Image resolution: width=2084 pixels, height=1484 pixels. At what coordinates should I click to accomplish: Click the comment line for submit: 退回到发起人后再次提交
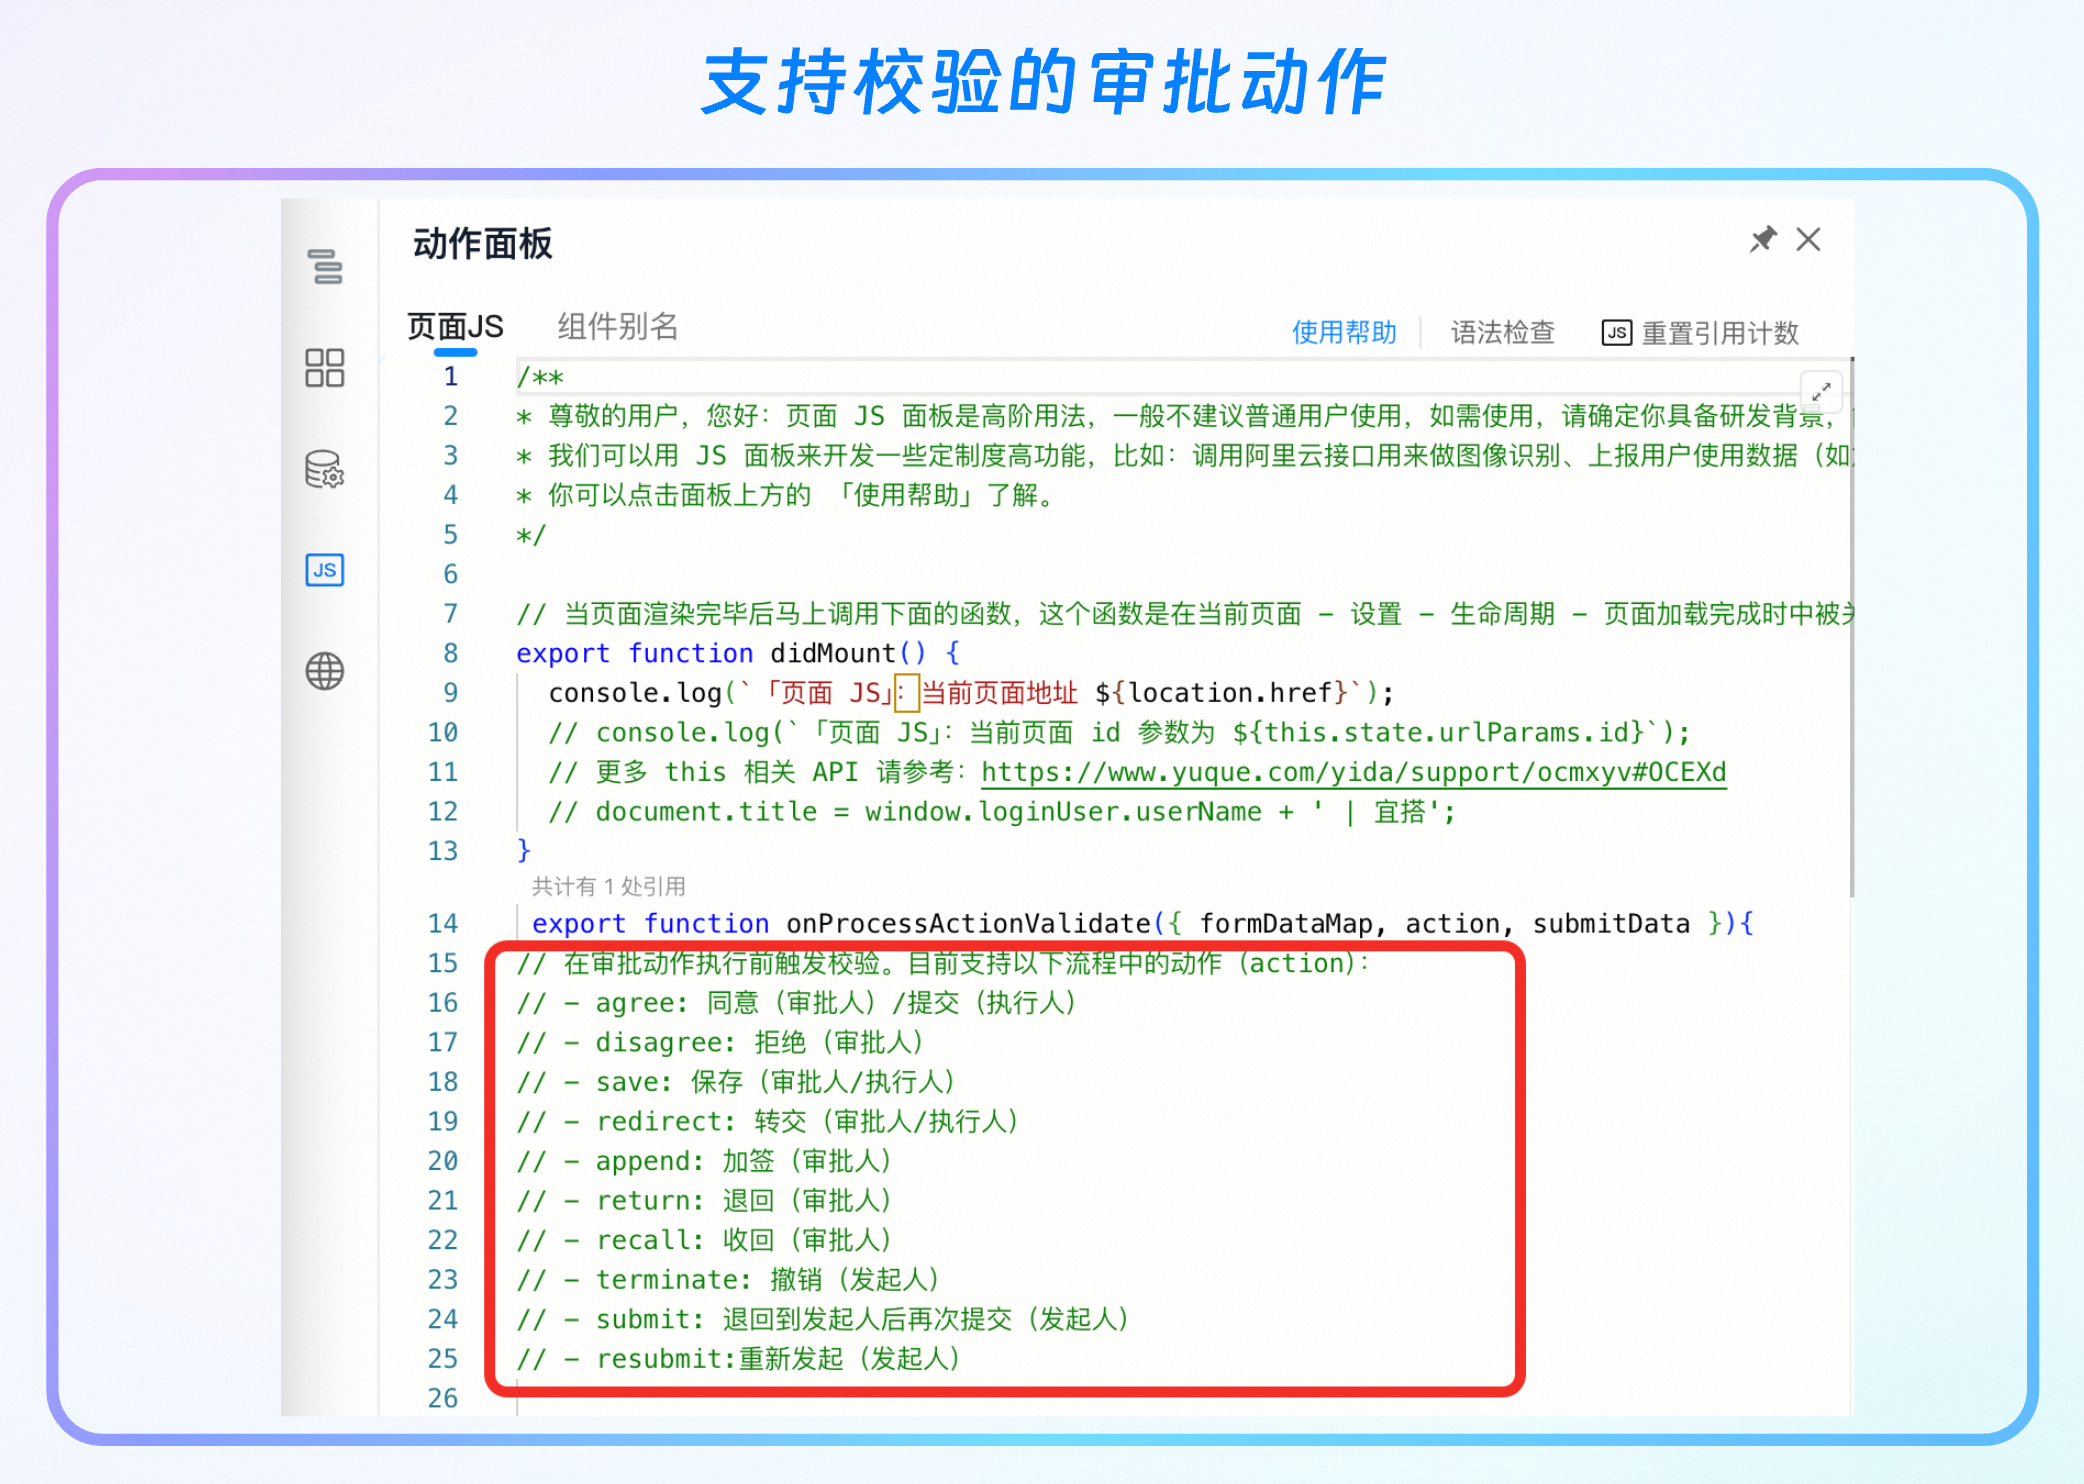[823, 1319]
